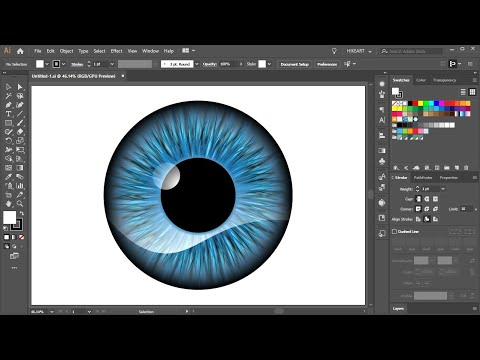
Task: Select the Free Transform tool
Action: 20,150
